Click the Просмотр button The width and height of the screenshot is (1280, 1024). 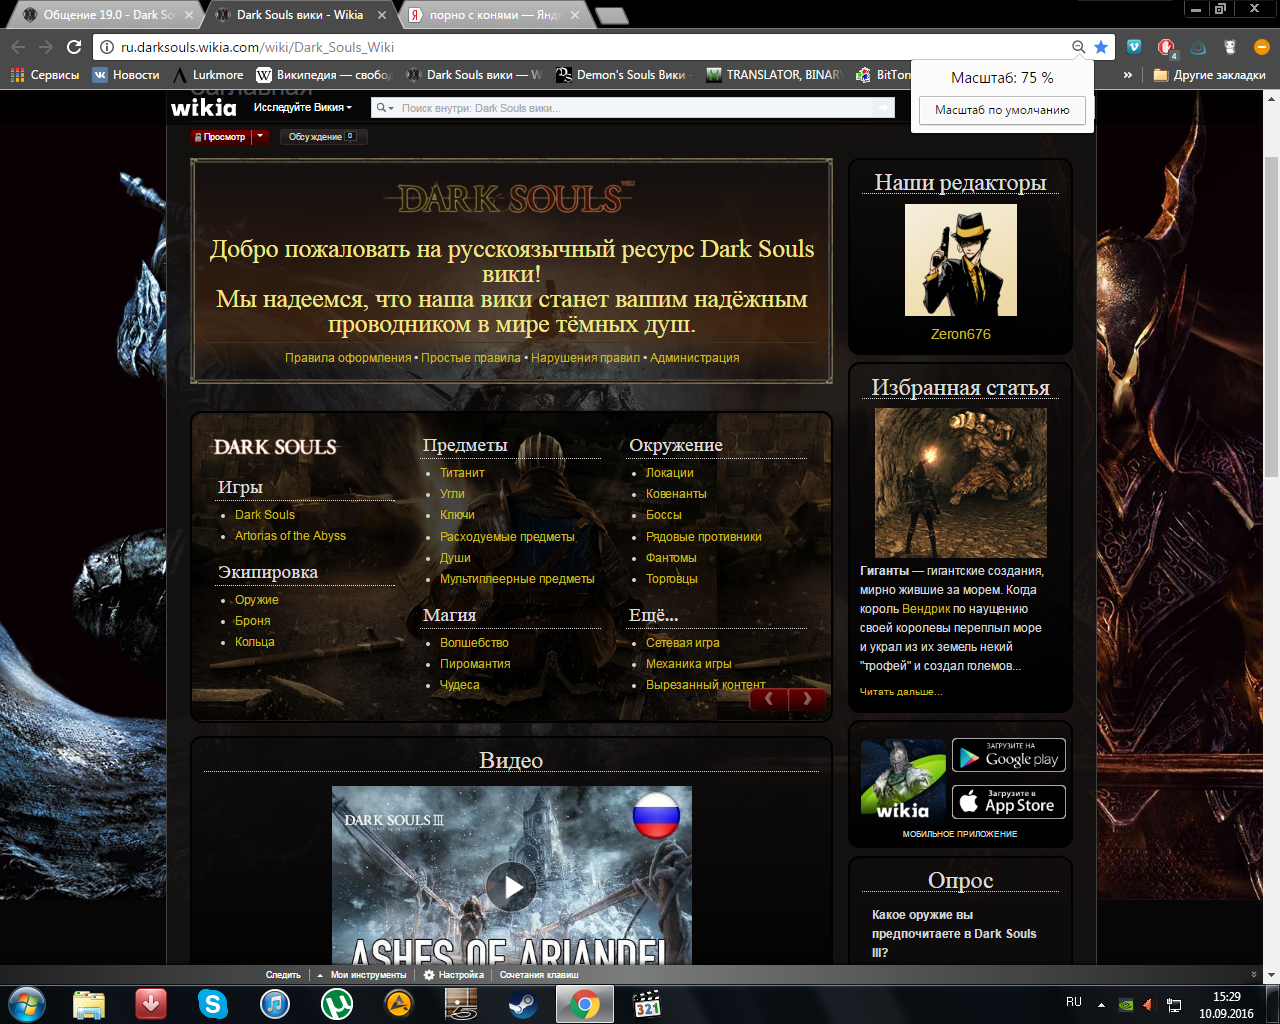220,137
